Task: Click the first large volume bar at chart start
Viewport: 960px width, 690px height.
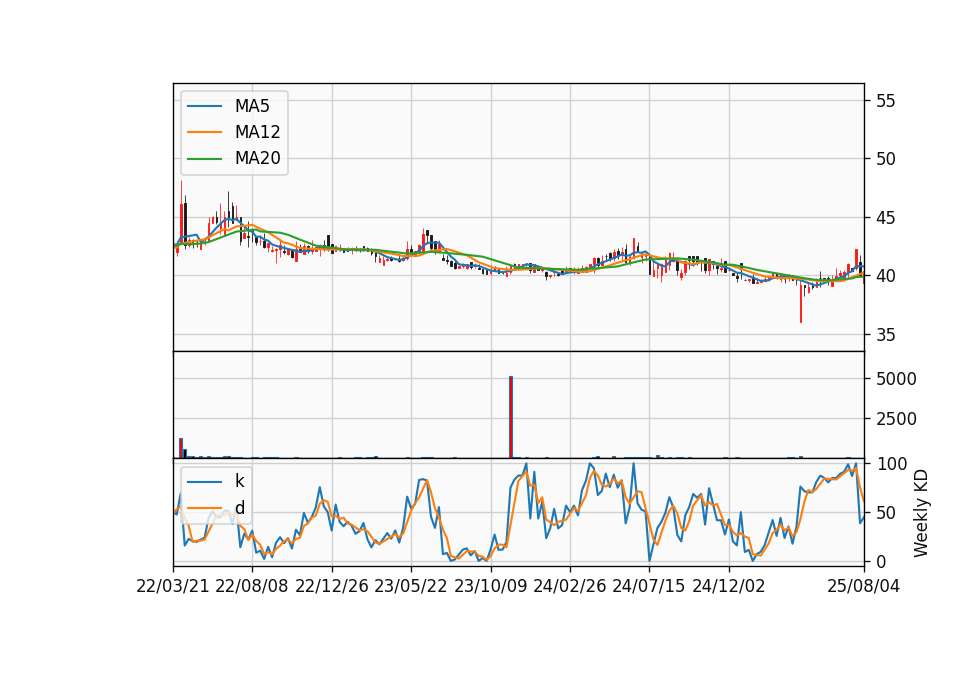Action: click(x=181, y=448)
